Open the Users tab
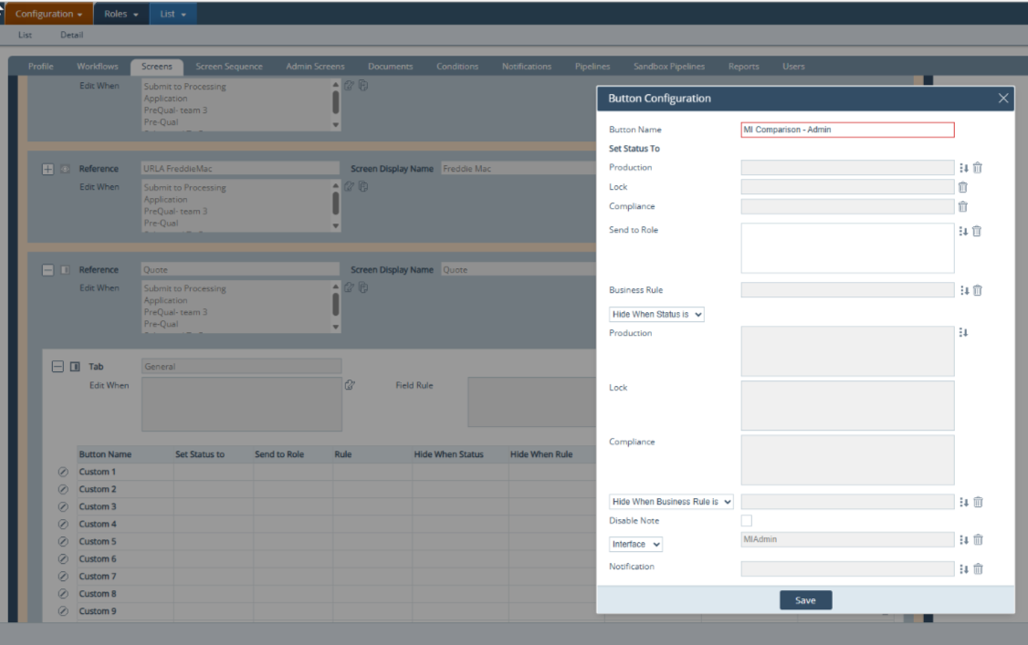This screenshot has height=645, width=1028. (793, 66)
